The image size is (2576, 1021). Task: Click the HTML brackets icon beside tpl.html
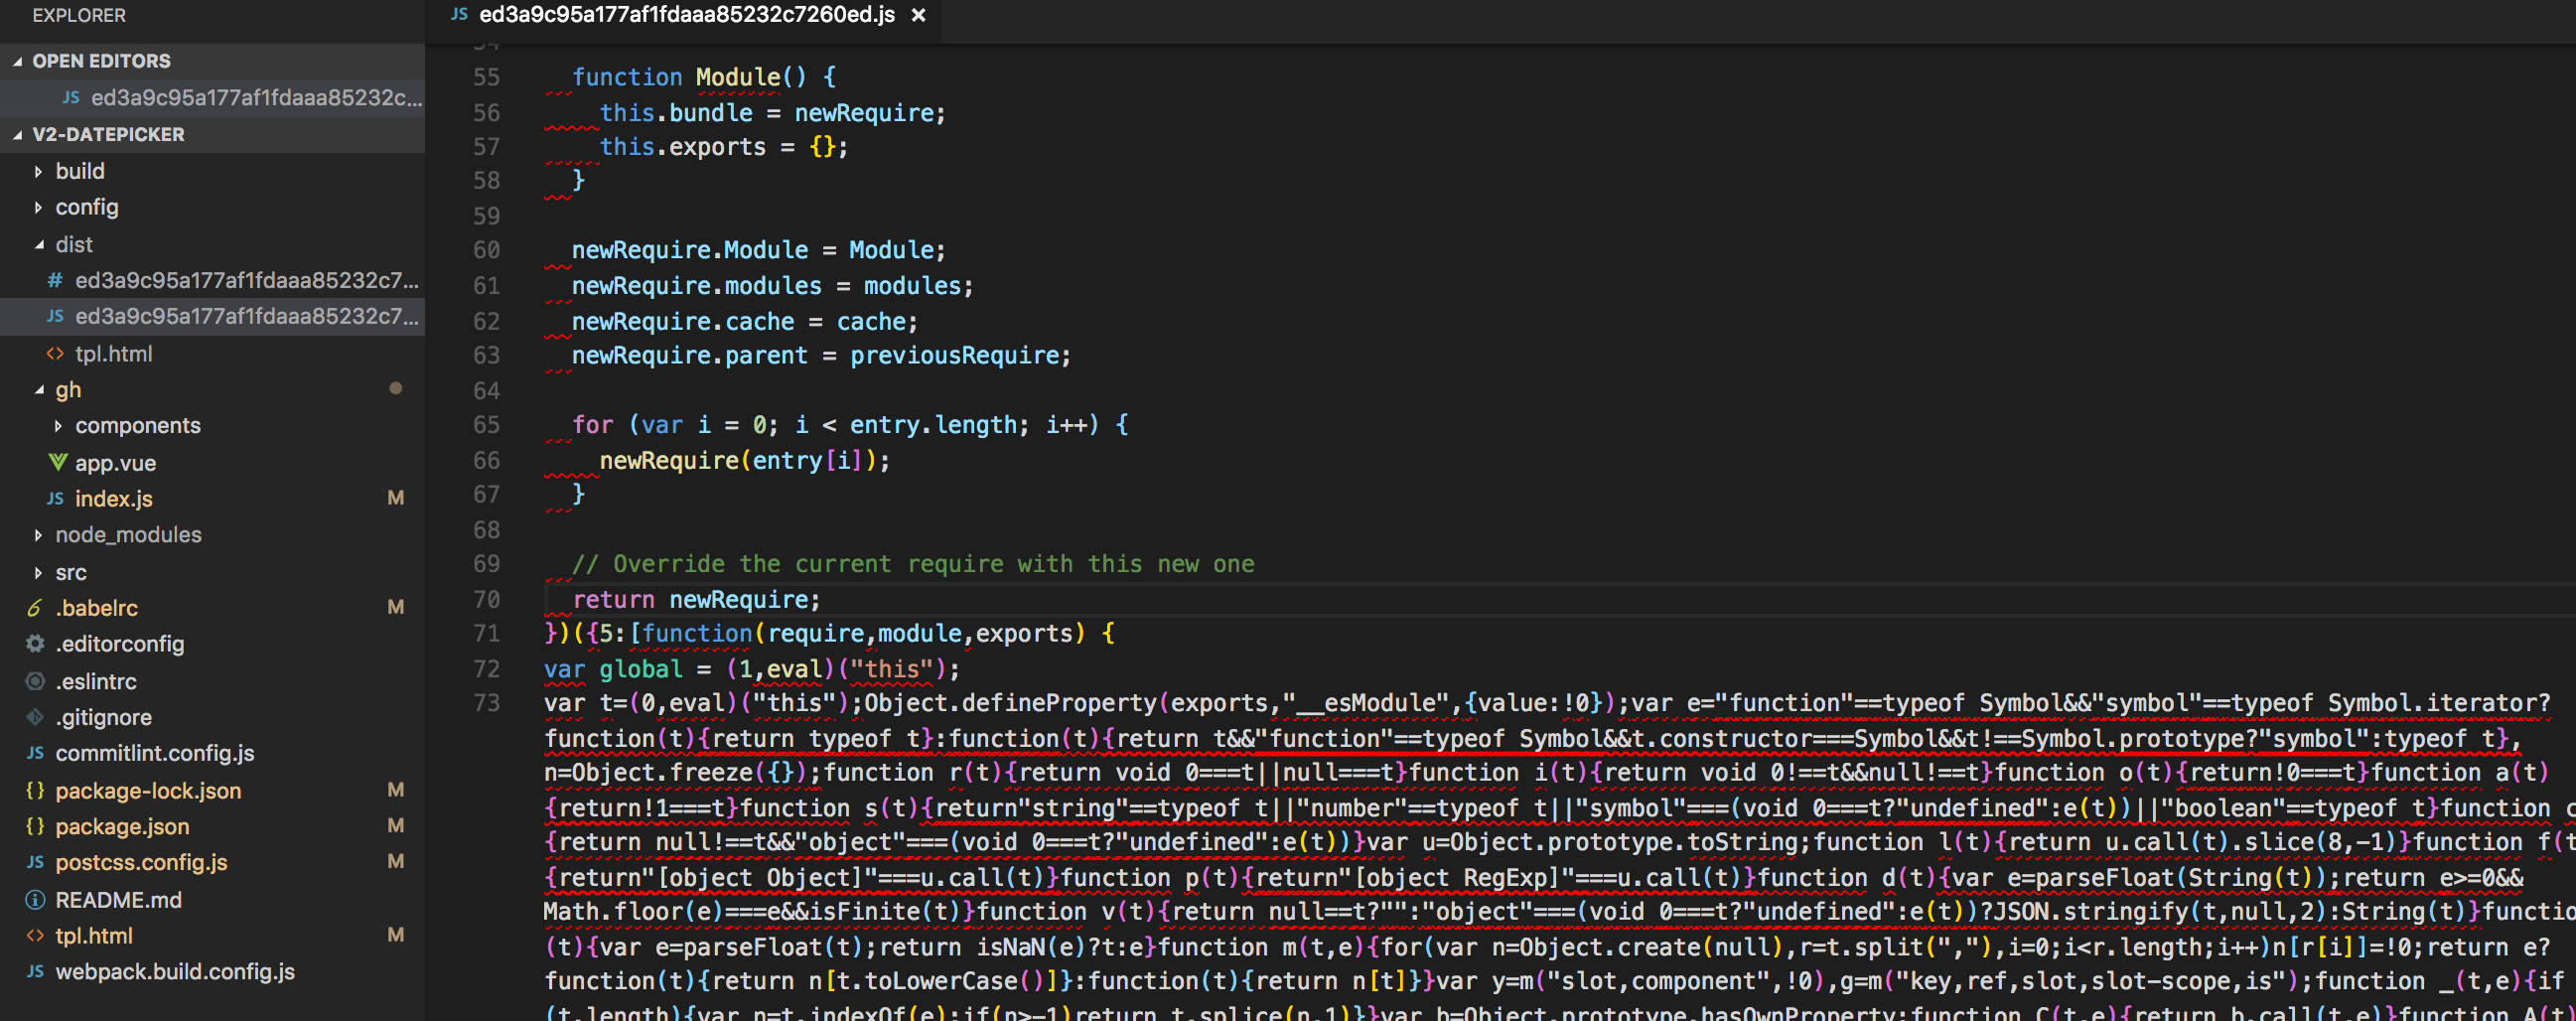click(34, 935)
